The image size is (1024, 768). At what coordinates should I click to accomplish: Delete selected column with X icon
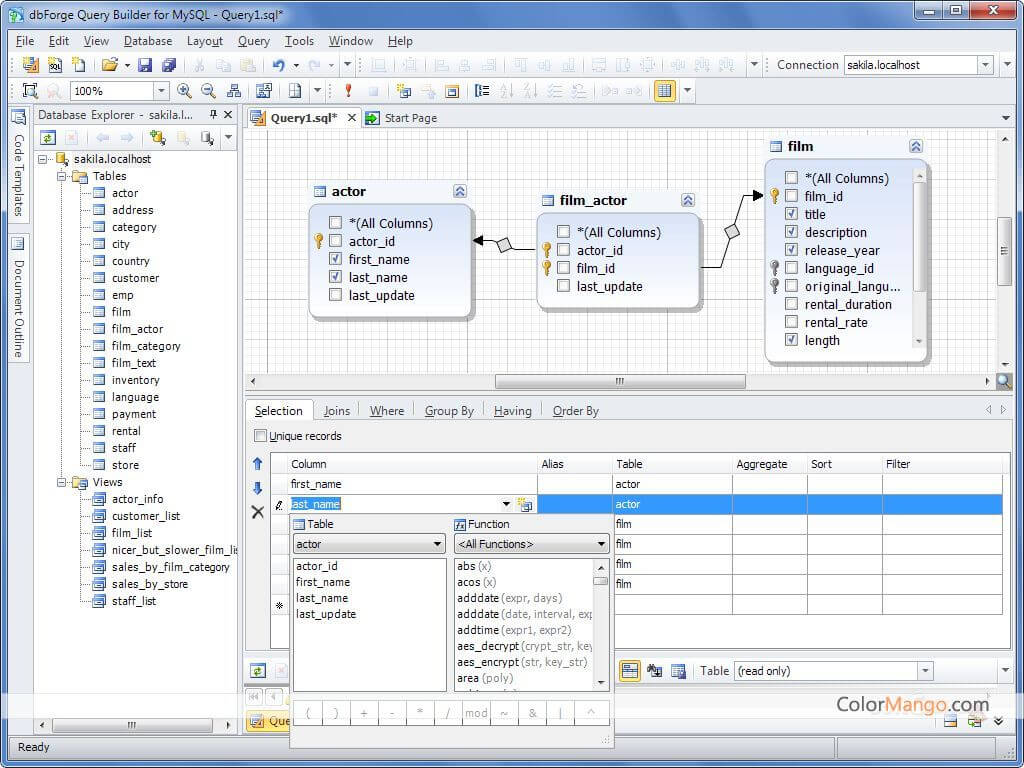pyautogui.click(x=258, y=512)
